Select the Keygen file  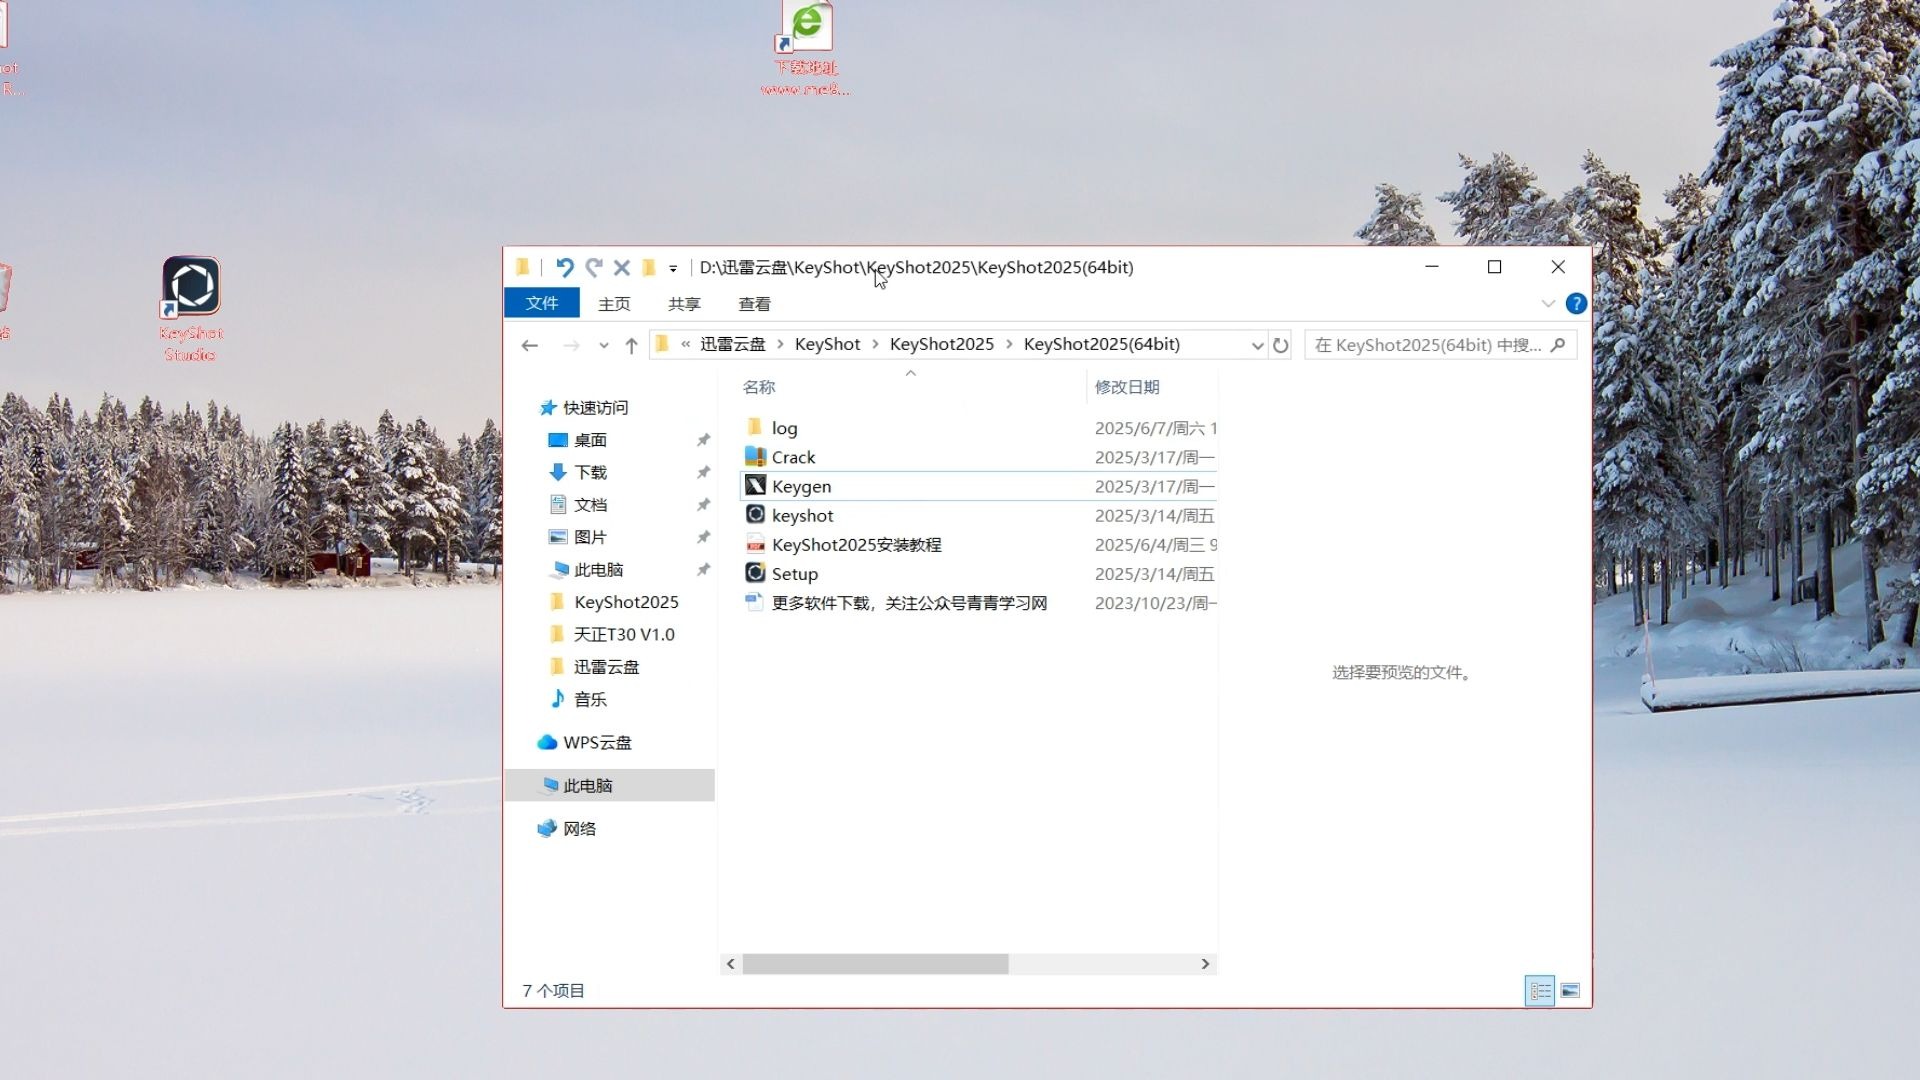801,486
